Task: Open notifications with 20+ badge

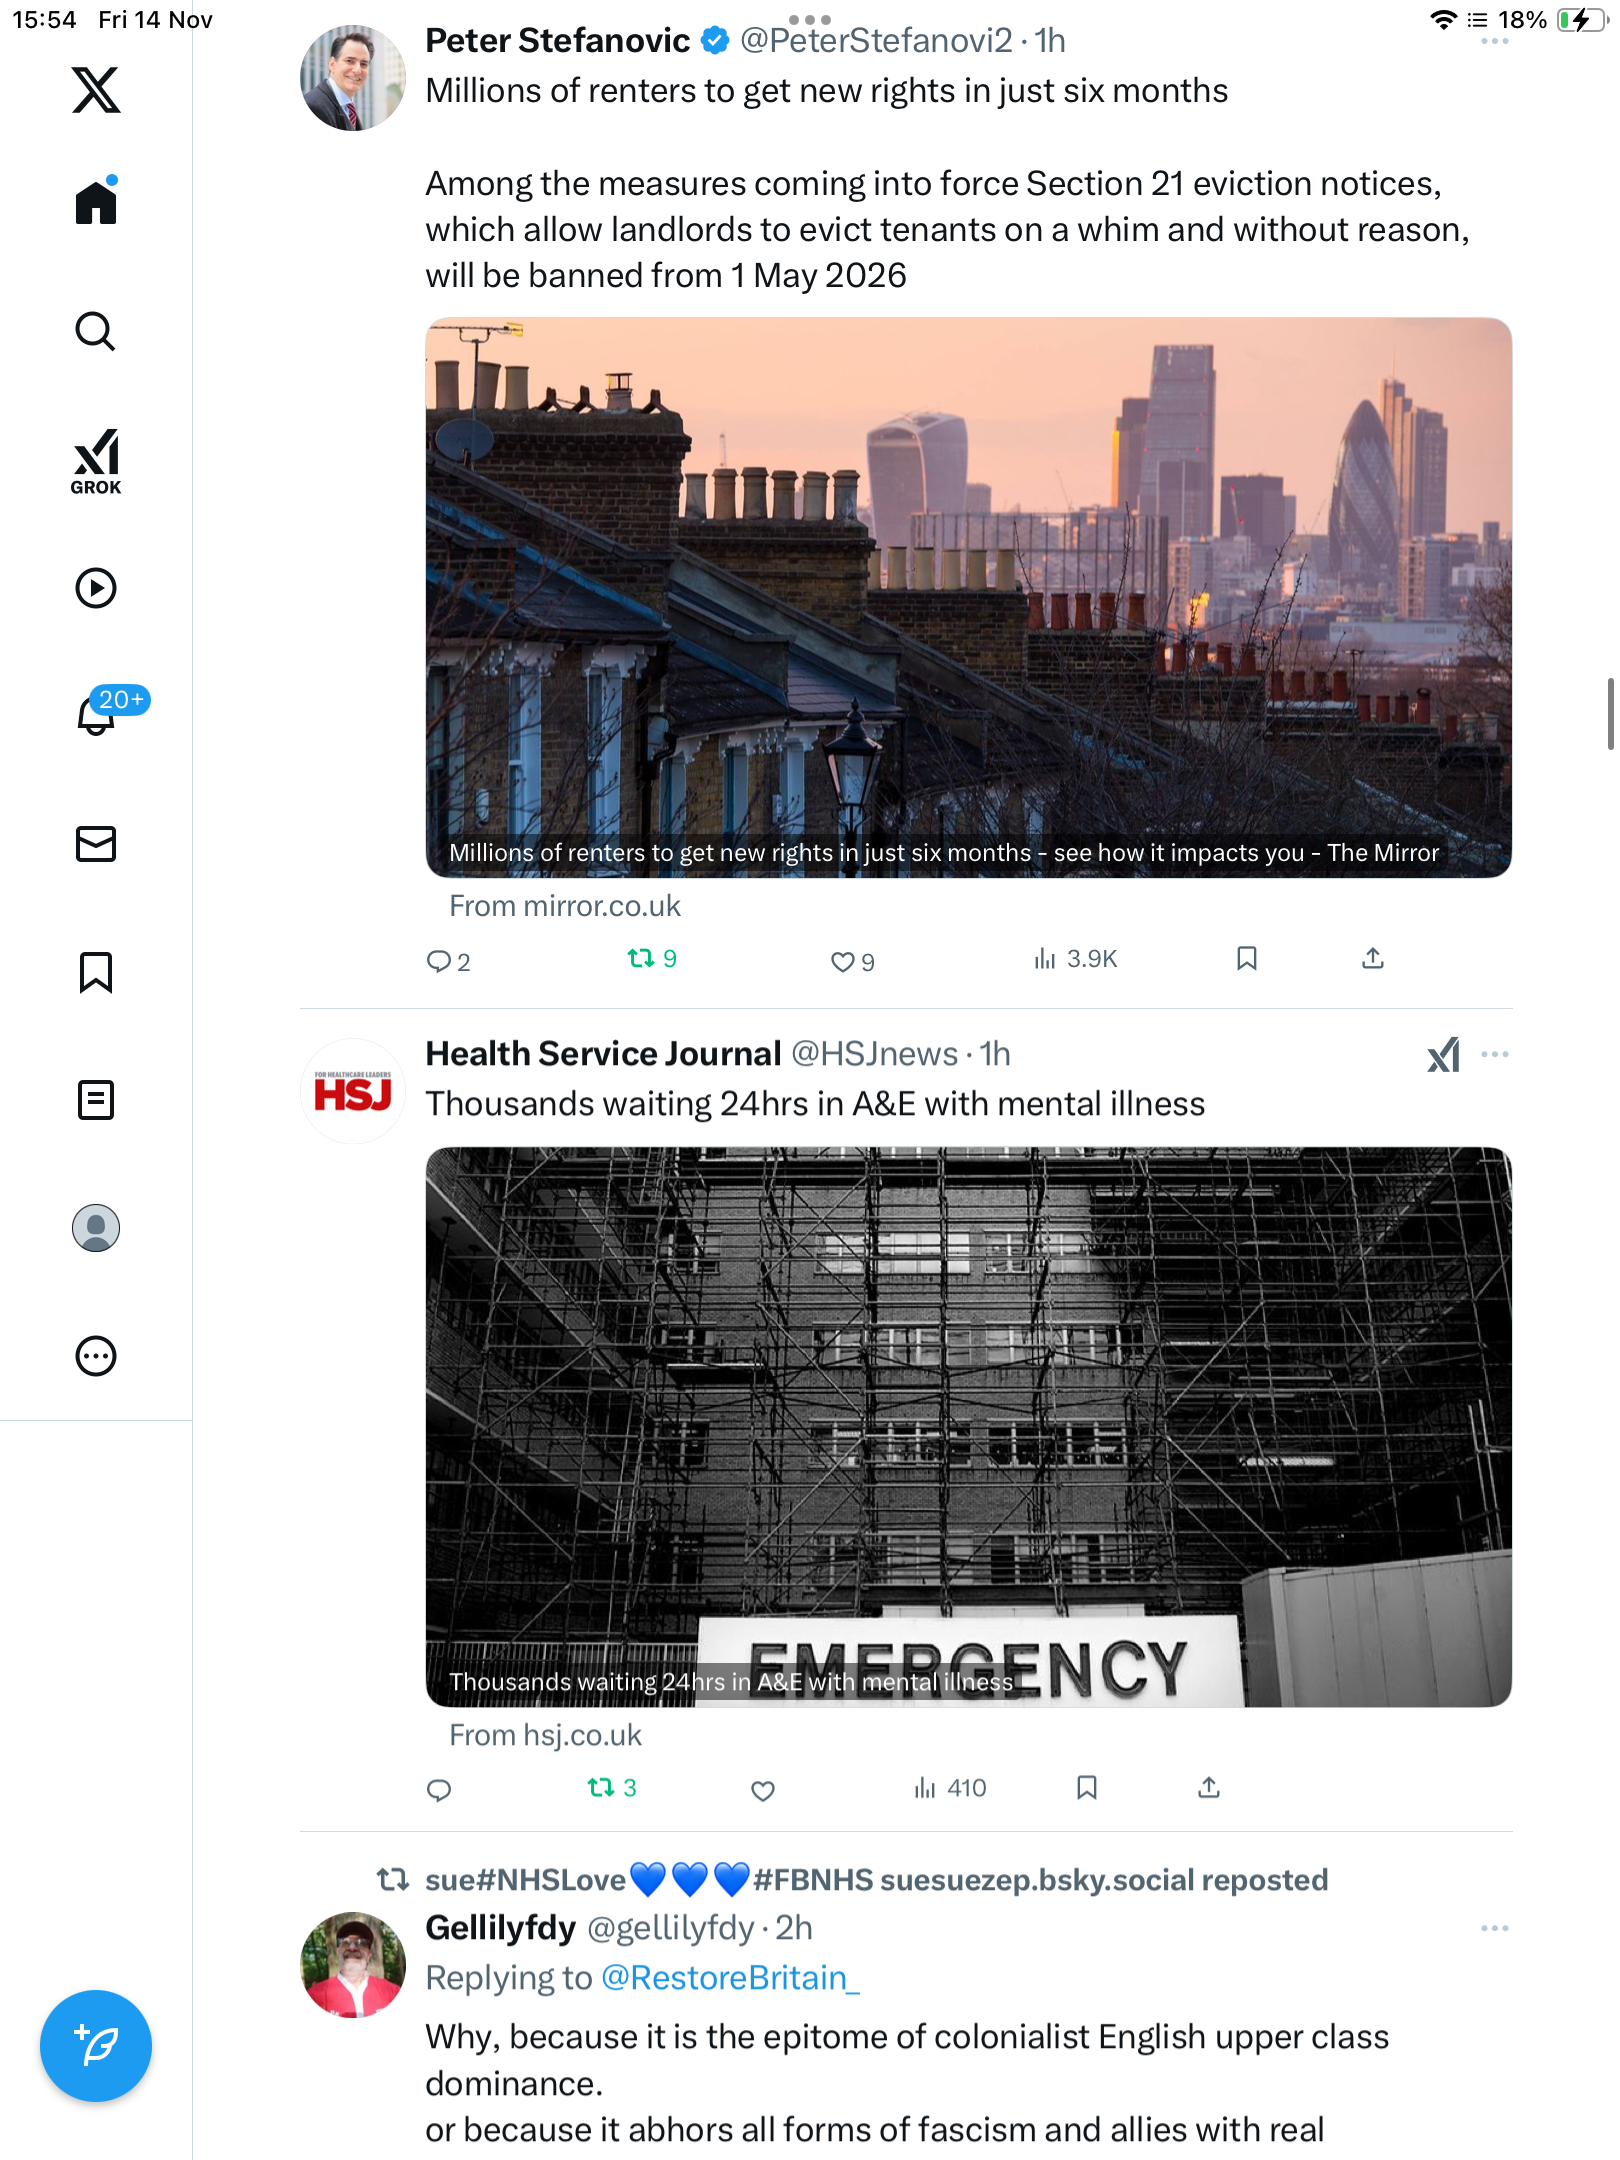Action: point(96,713)
